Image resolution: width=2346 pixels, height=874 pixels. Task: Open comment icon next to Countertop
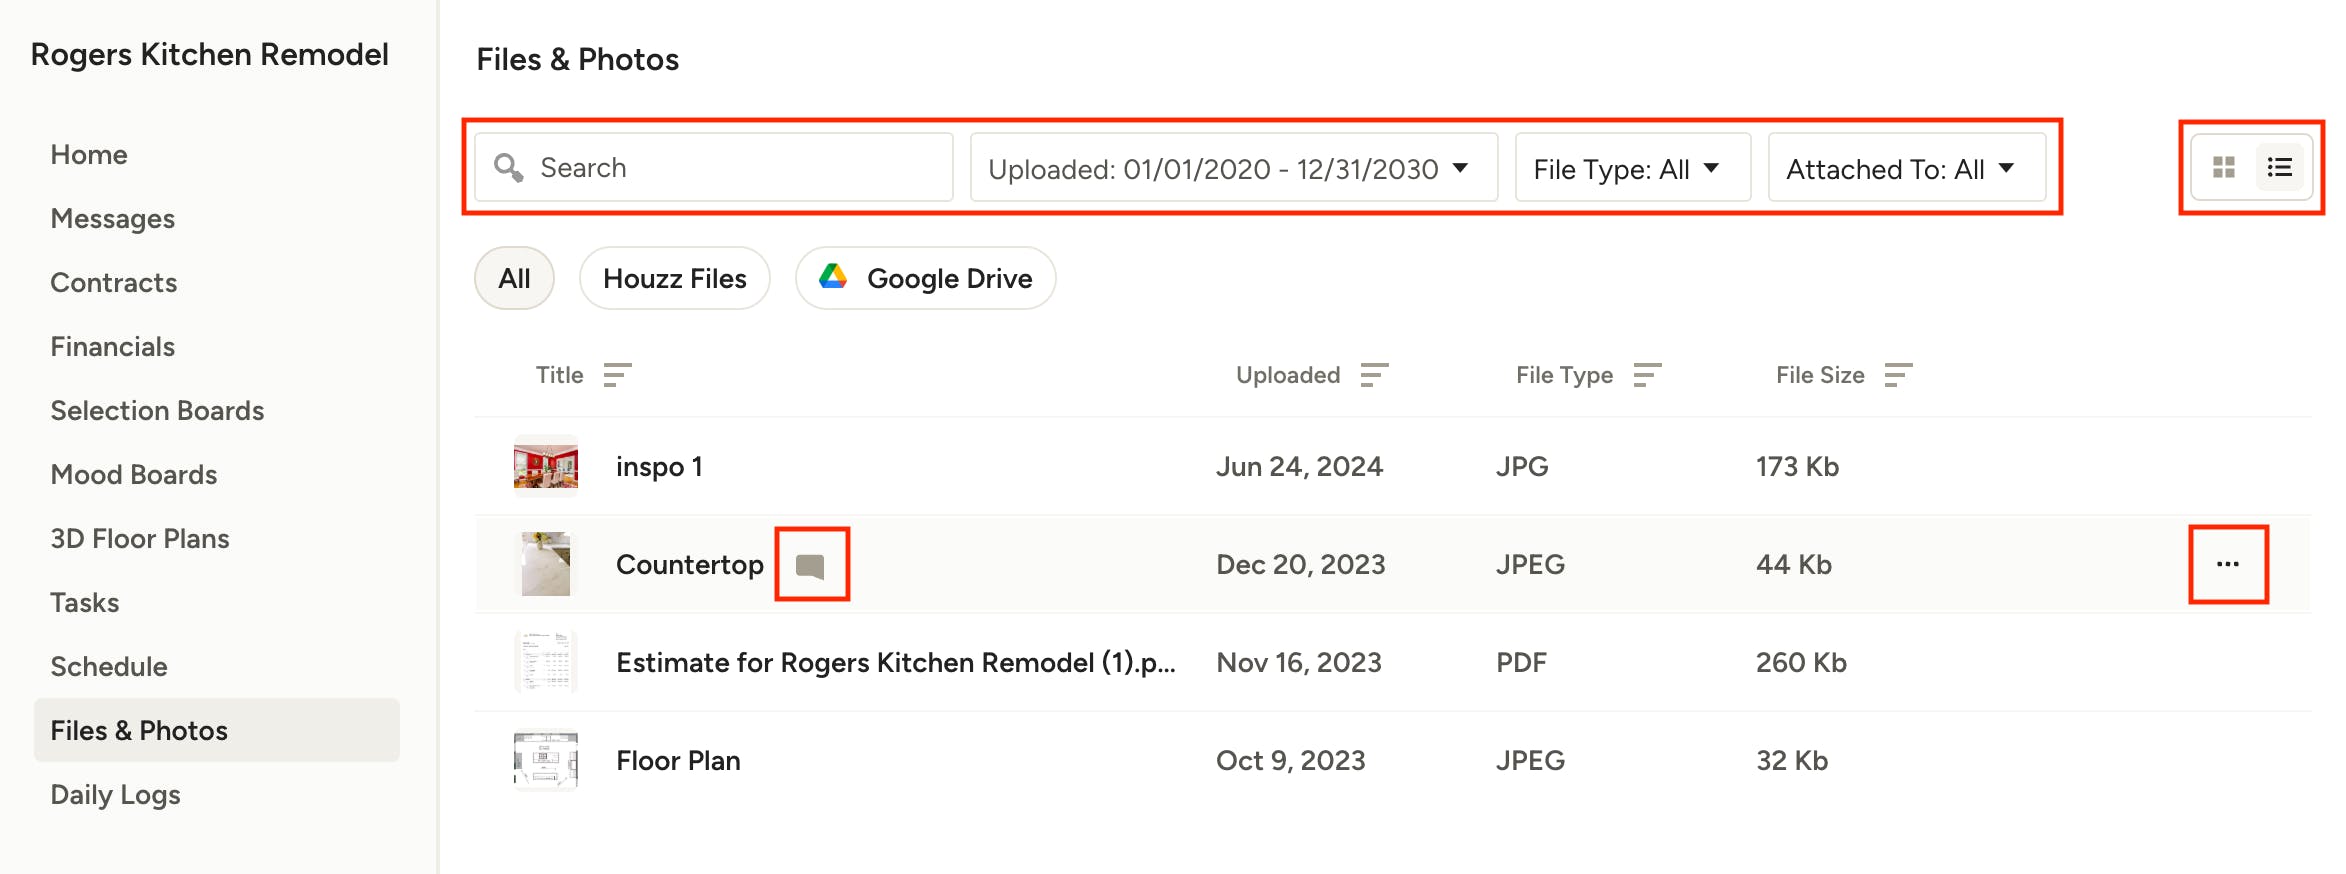[810, 566]
